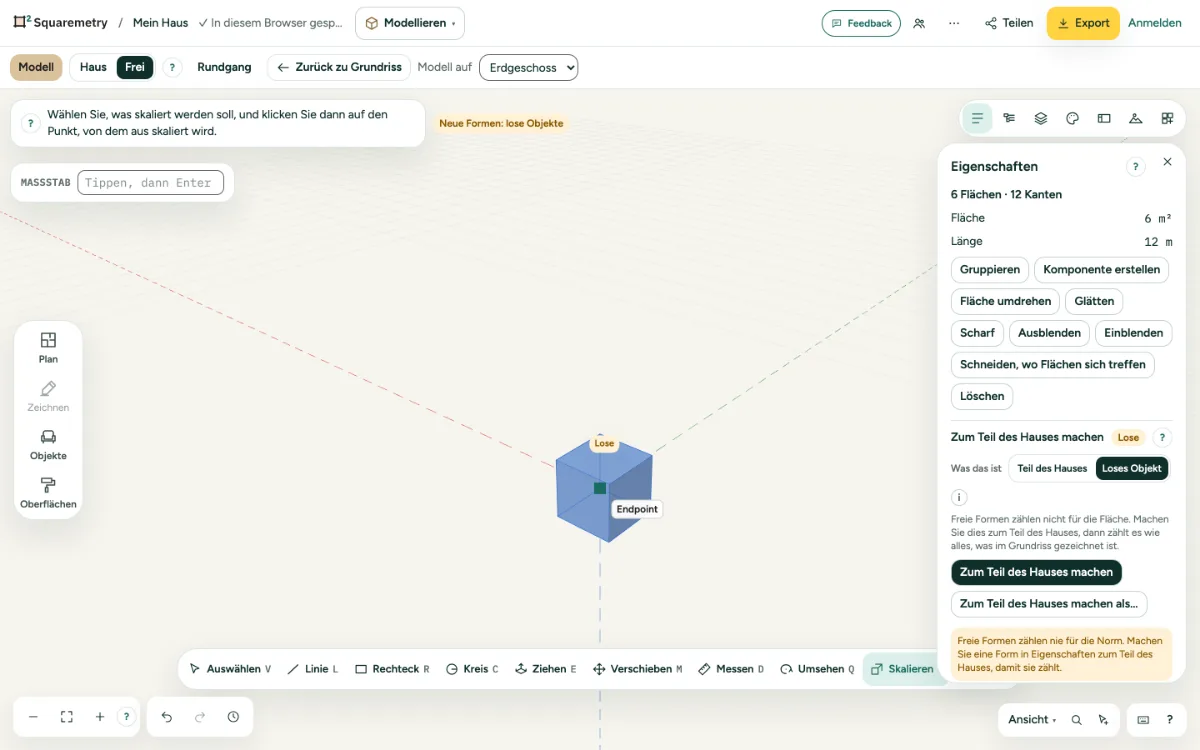The image size is (1200, 750).
Task: Click the Gruppieren button
Action: 990,270
